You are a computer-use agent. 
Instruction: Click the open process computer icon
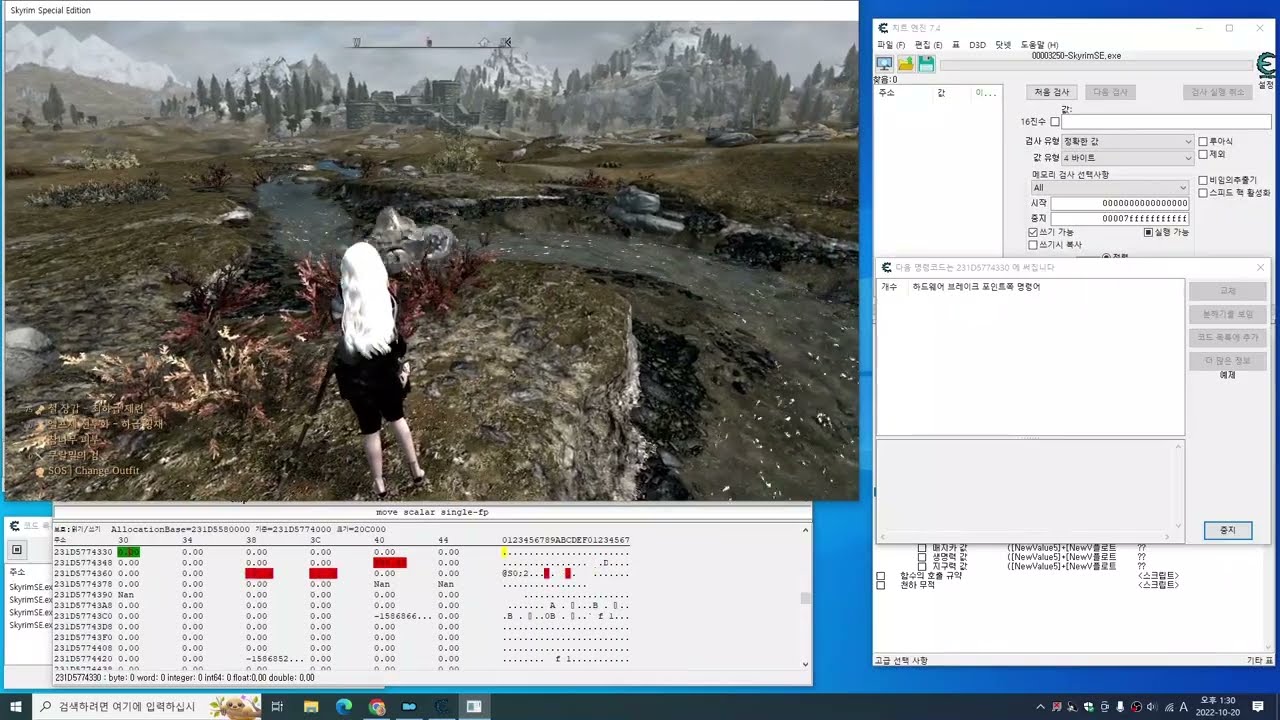click(x=884, y=64)
